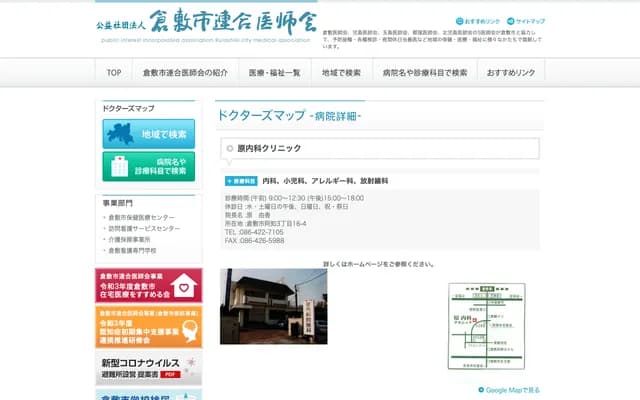Click the FAX 086-426-5988 text
This screenshot has height=400, width=640.
[254, 241]
